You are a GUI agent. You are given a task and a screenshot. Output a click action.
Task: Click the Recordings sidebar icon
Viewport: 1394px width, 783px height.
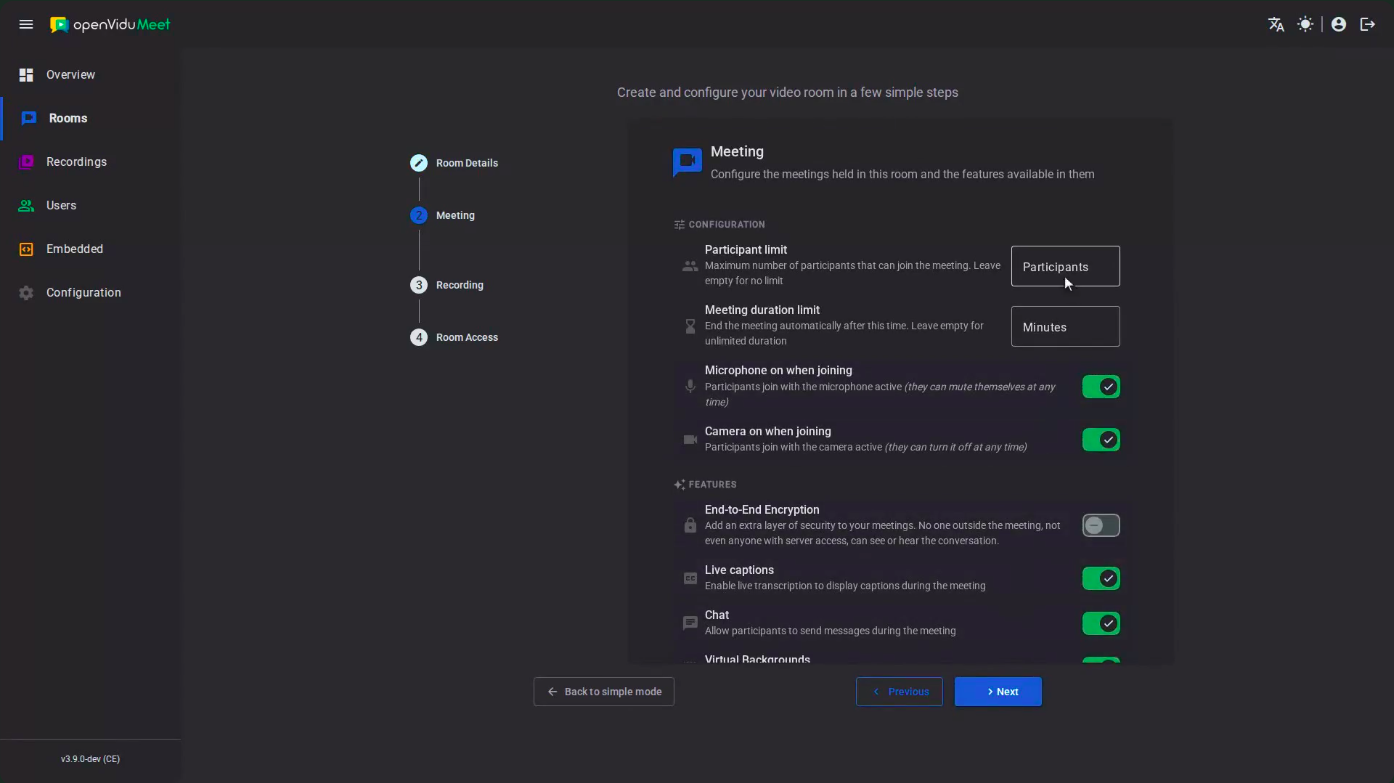pos(26,162)
